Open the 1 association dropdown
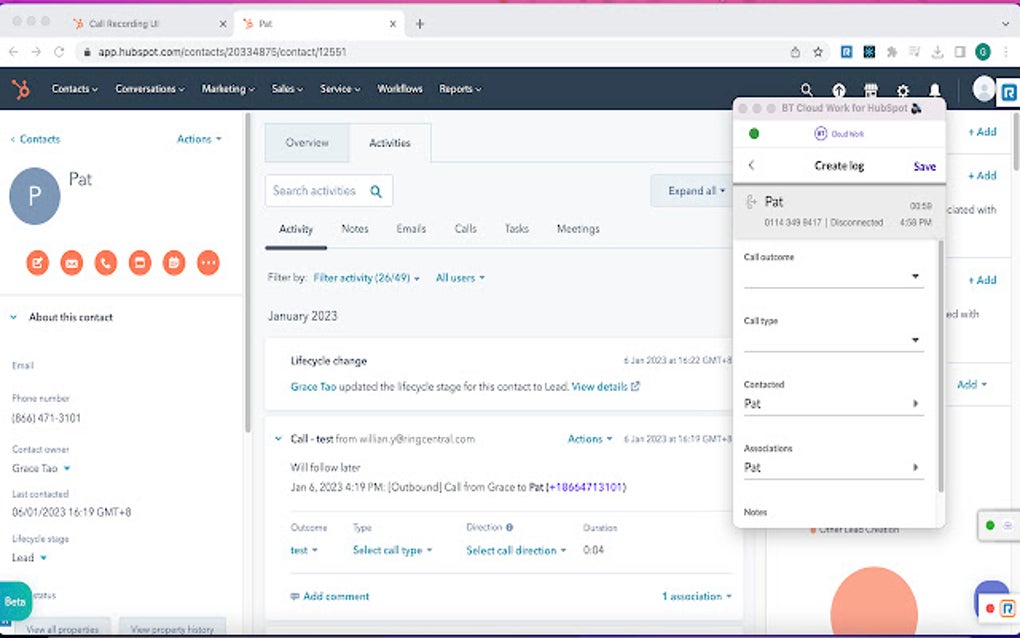 697,596
